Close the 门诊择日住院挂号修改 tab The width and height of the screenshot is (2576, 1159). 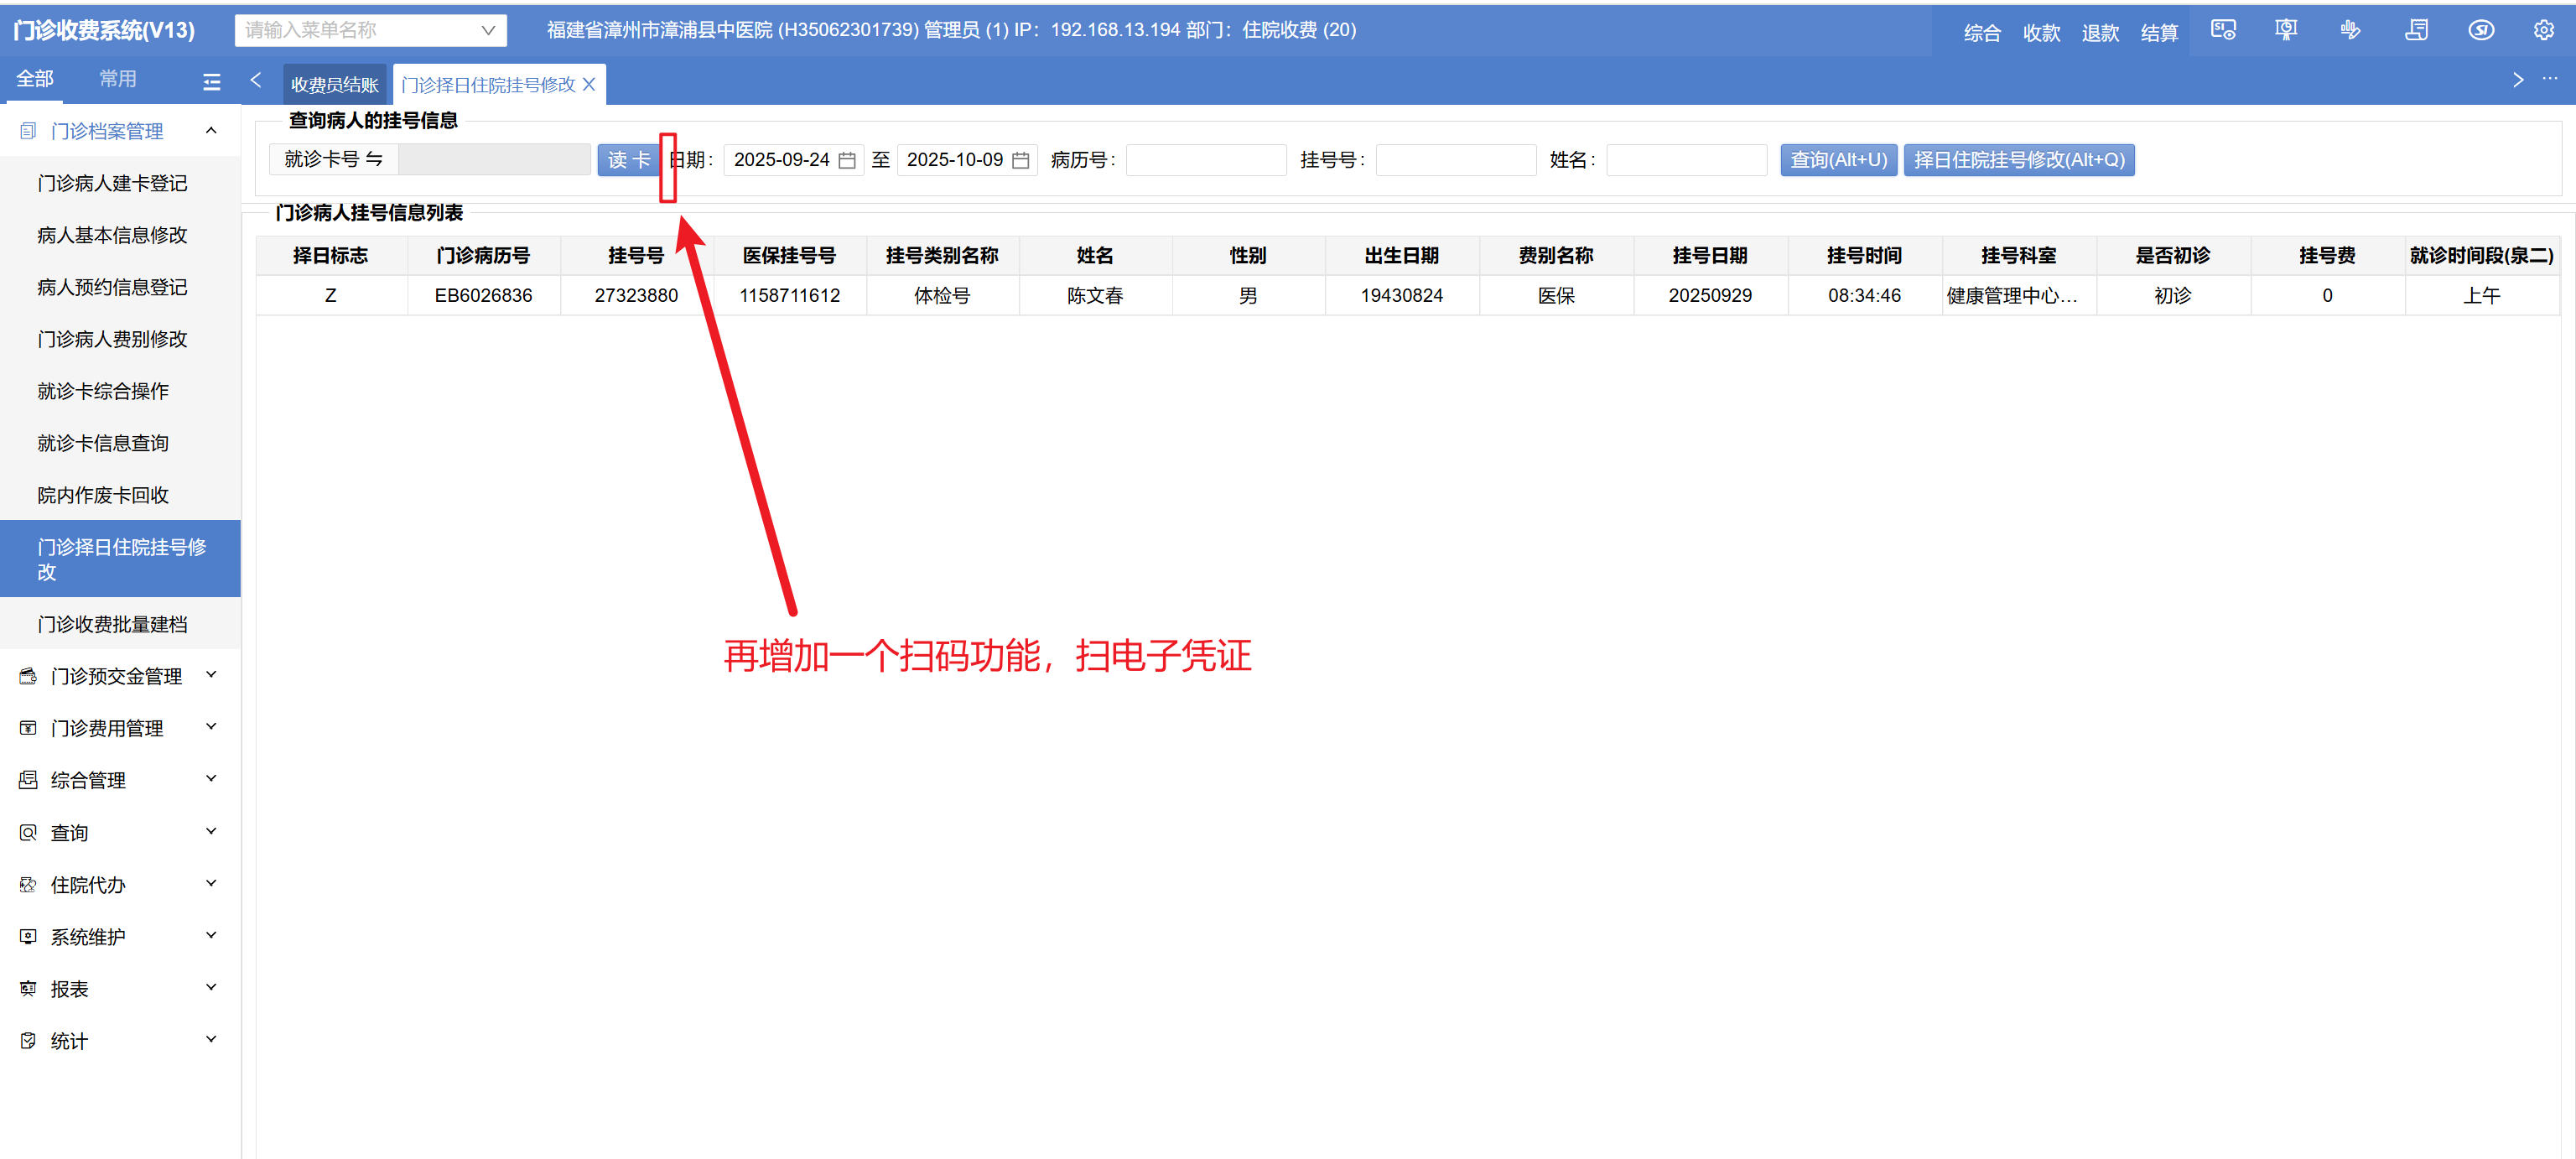tap(589, 84)
